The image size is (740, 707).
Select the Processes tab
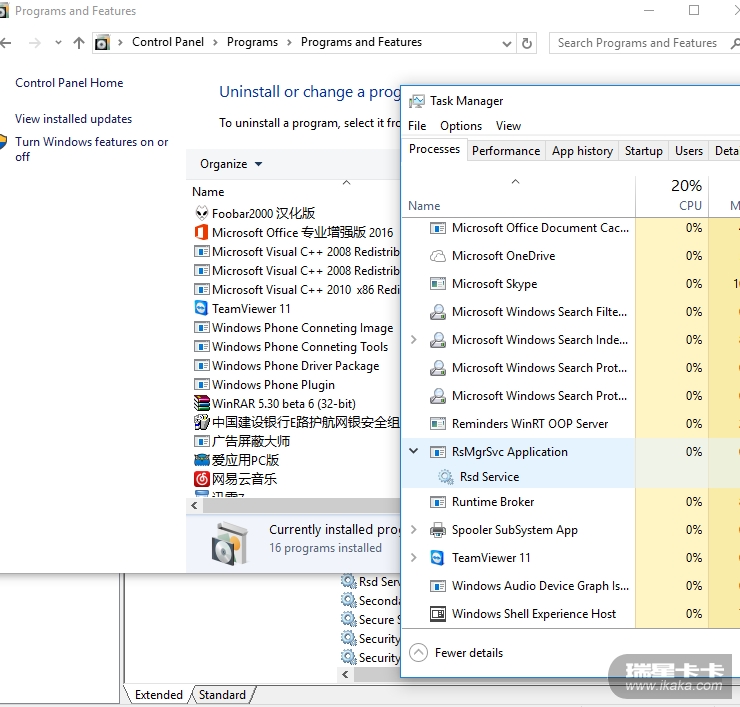434,149
